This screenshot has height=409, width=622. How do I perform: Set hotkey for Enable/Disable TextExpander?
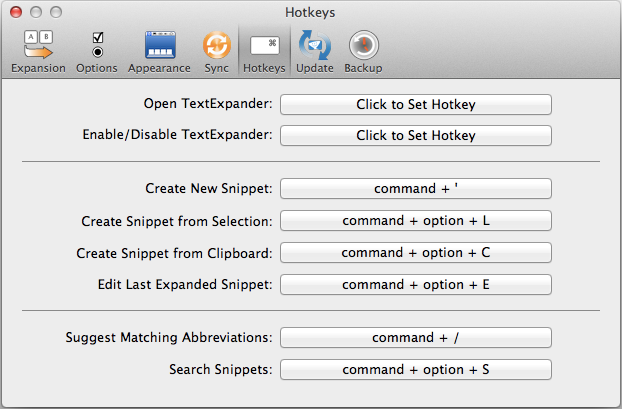coord(415,134)
